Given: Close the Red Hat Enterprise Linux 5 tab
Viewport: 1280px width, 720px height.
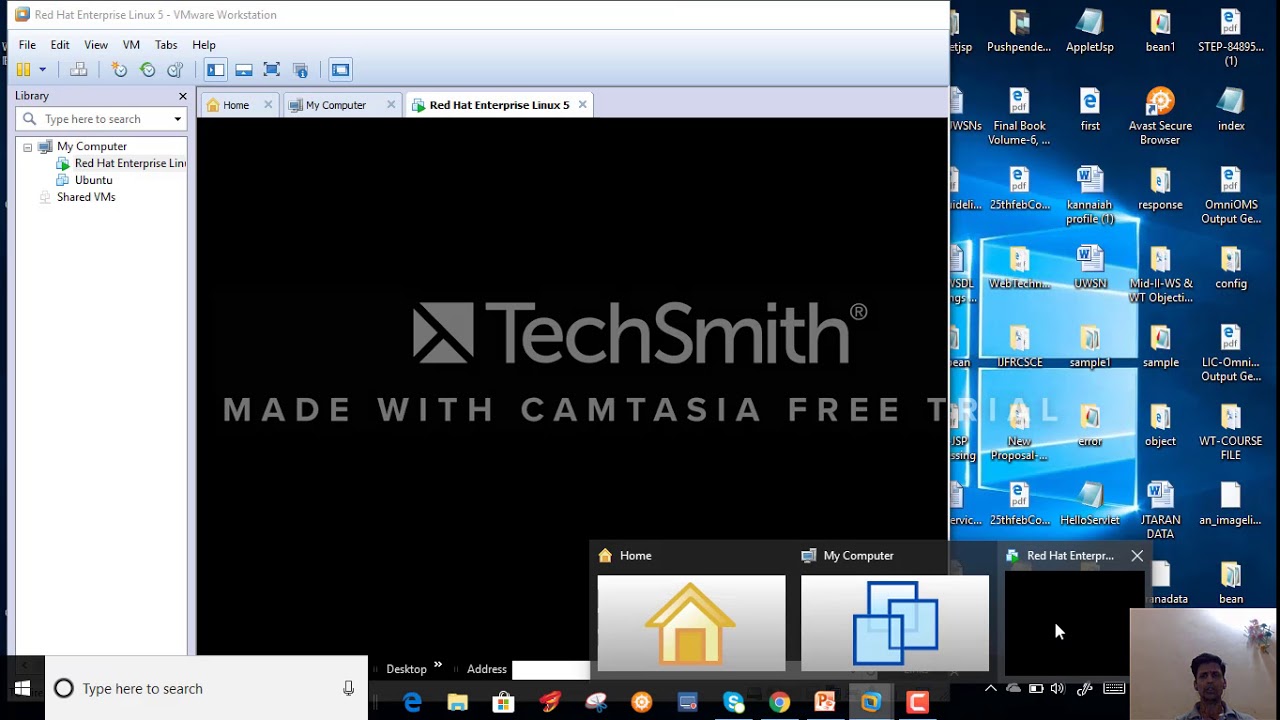Looking at the screenshot, I should (x=582, y=105).
